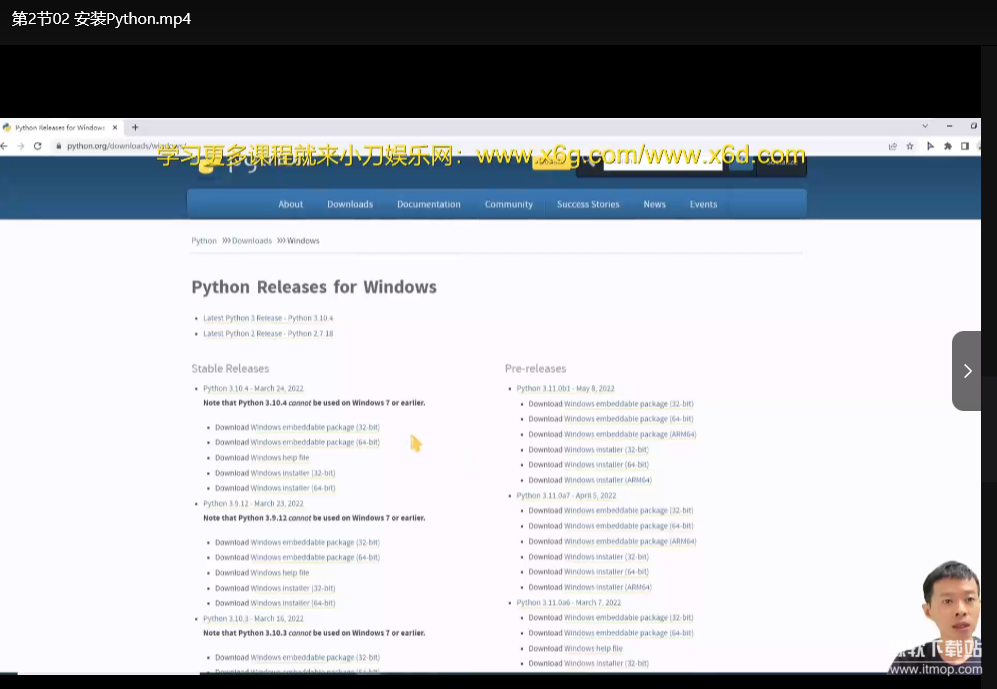
Task: Click the tab search chevron in title bar
Action: pos(925,126)
